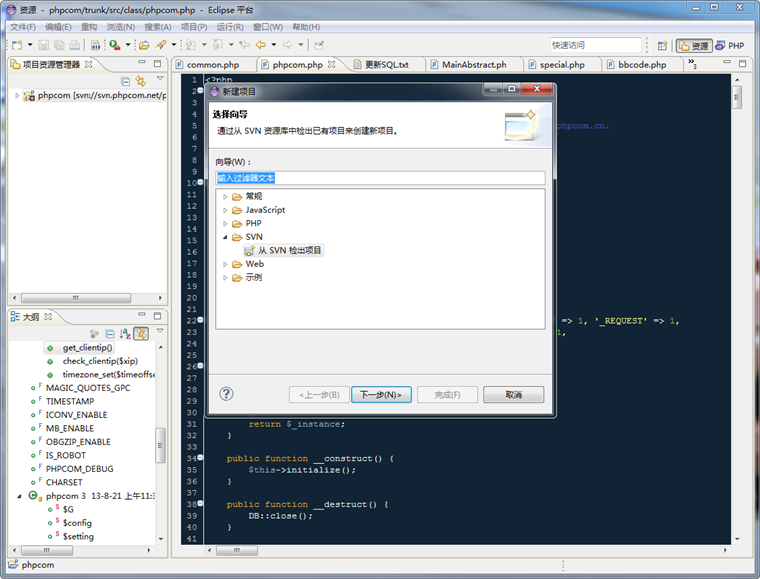Click link with editor icon in project explorer
The image size is (760, 579).
(x=141, y=81)
